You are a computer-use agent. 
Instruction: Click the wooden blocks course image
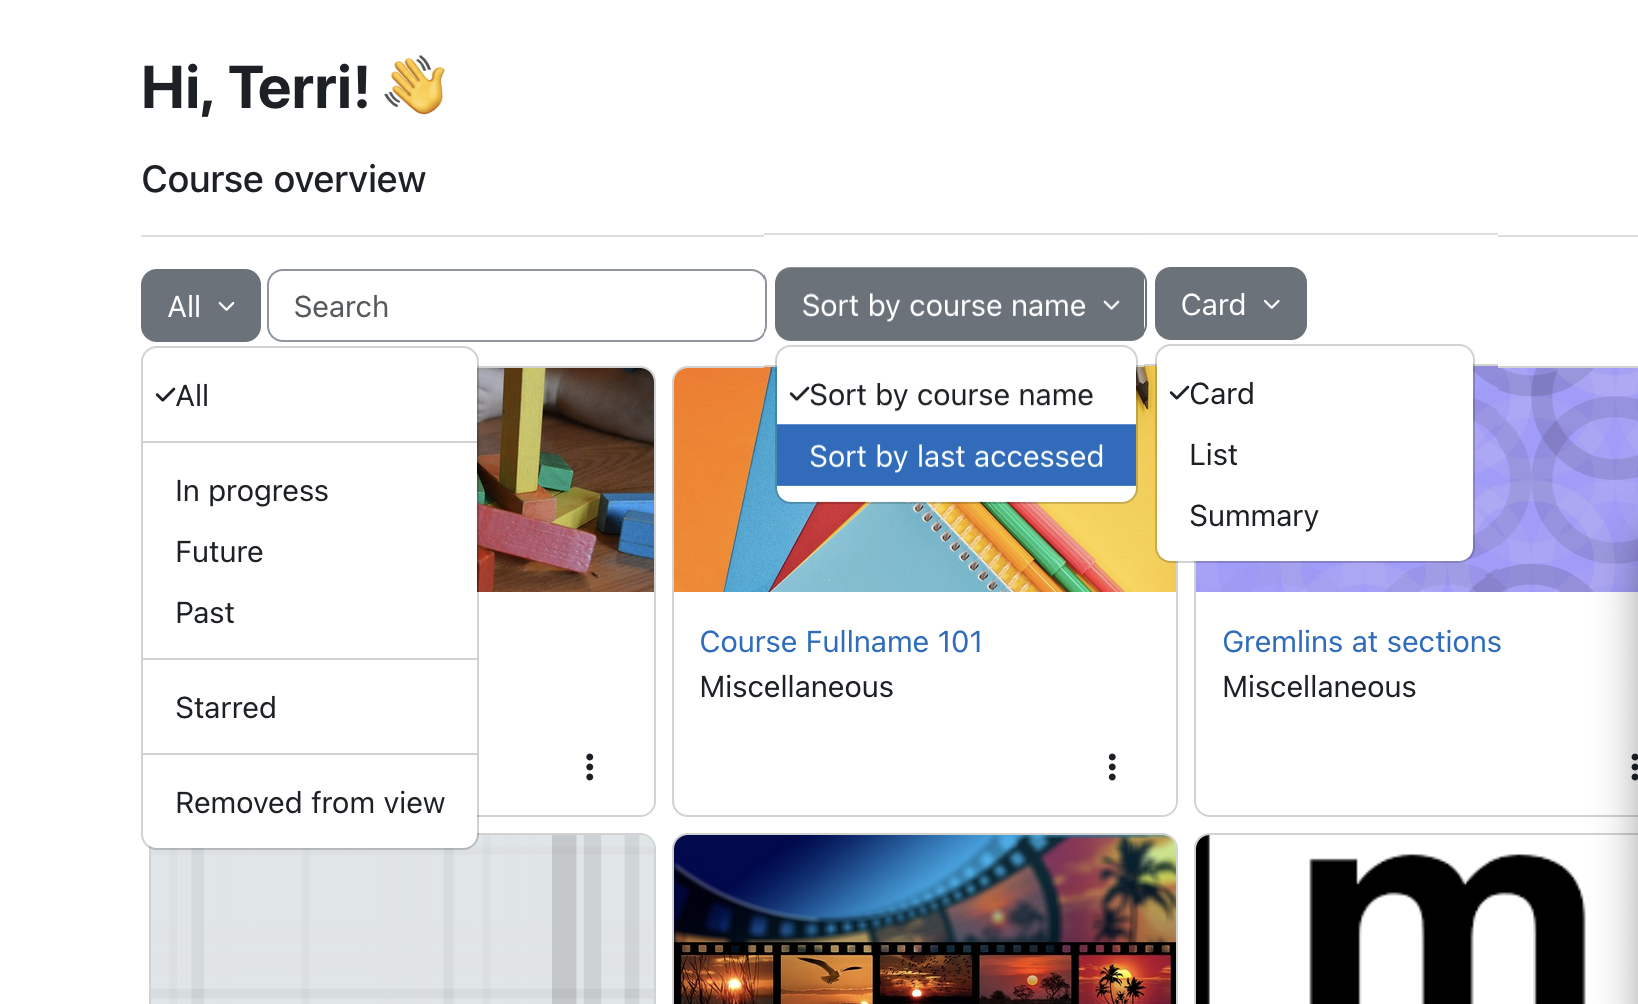[x=566, y=480]
